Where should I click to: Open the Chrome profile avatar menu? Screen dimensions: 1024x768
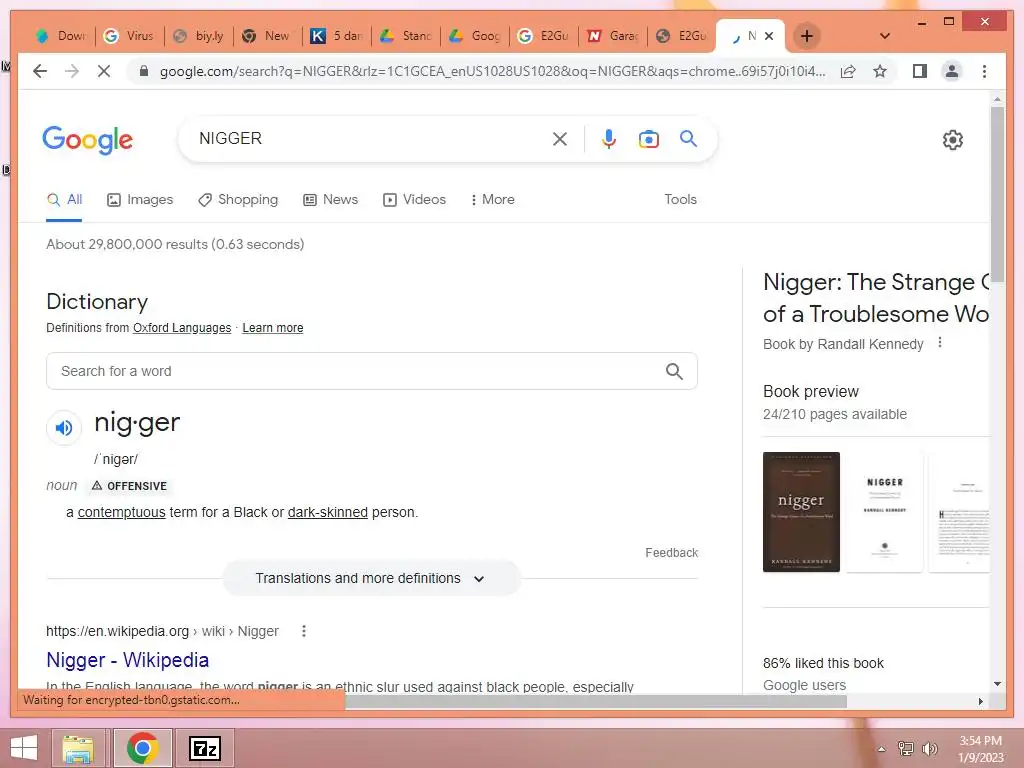[x=952, y=71]
